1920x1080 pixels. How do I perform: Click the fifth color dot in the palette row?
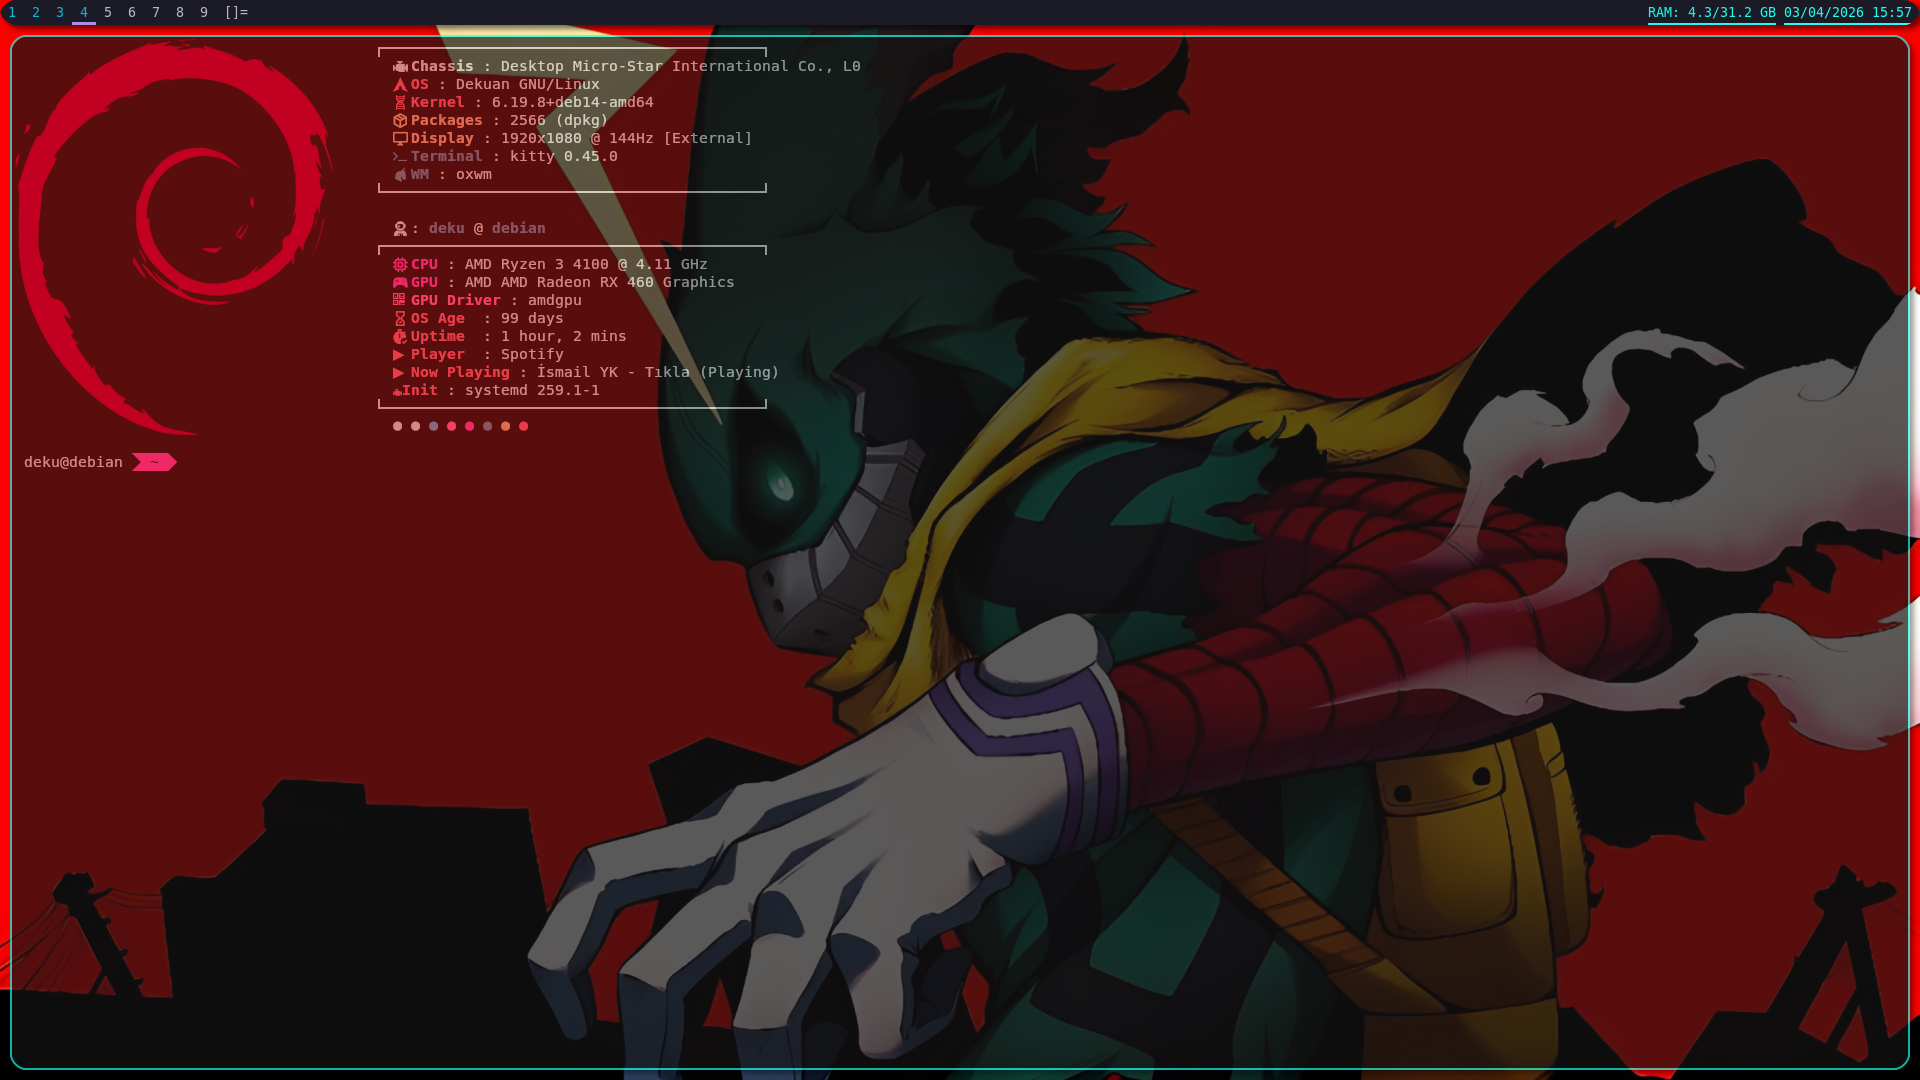coord(469,426)
